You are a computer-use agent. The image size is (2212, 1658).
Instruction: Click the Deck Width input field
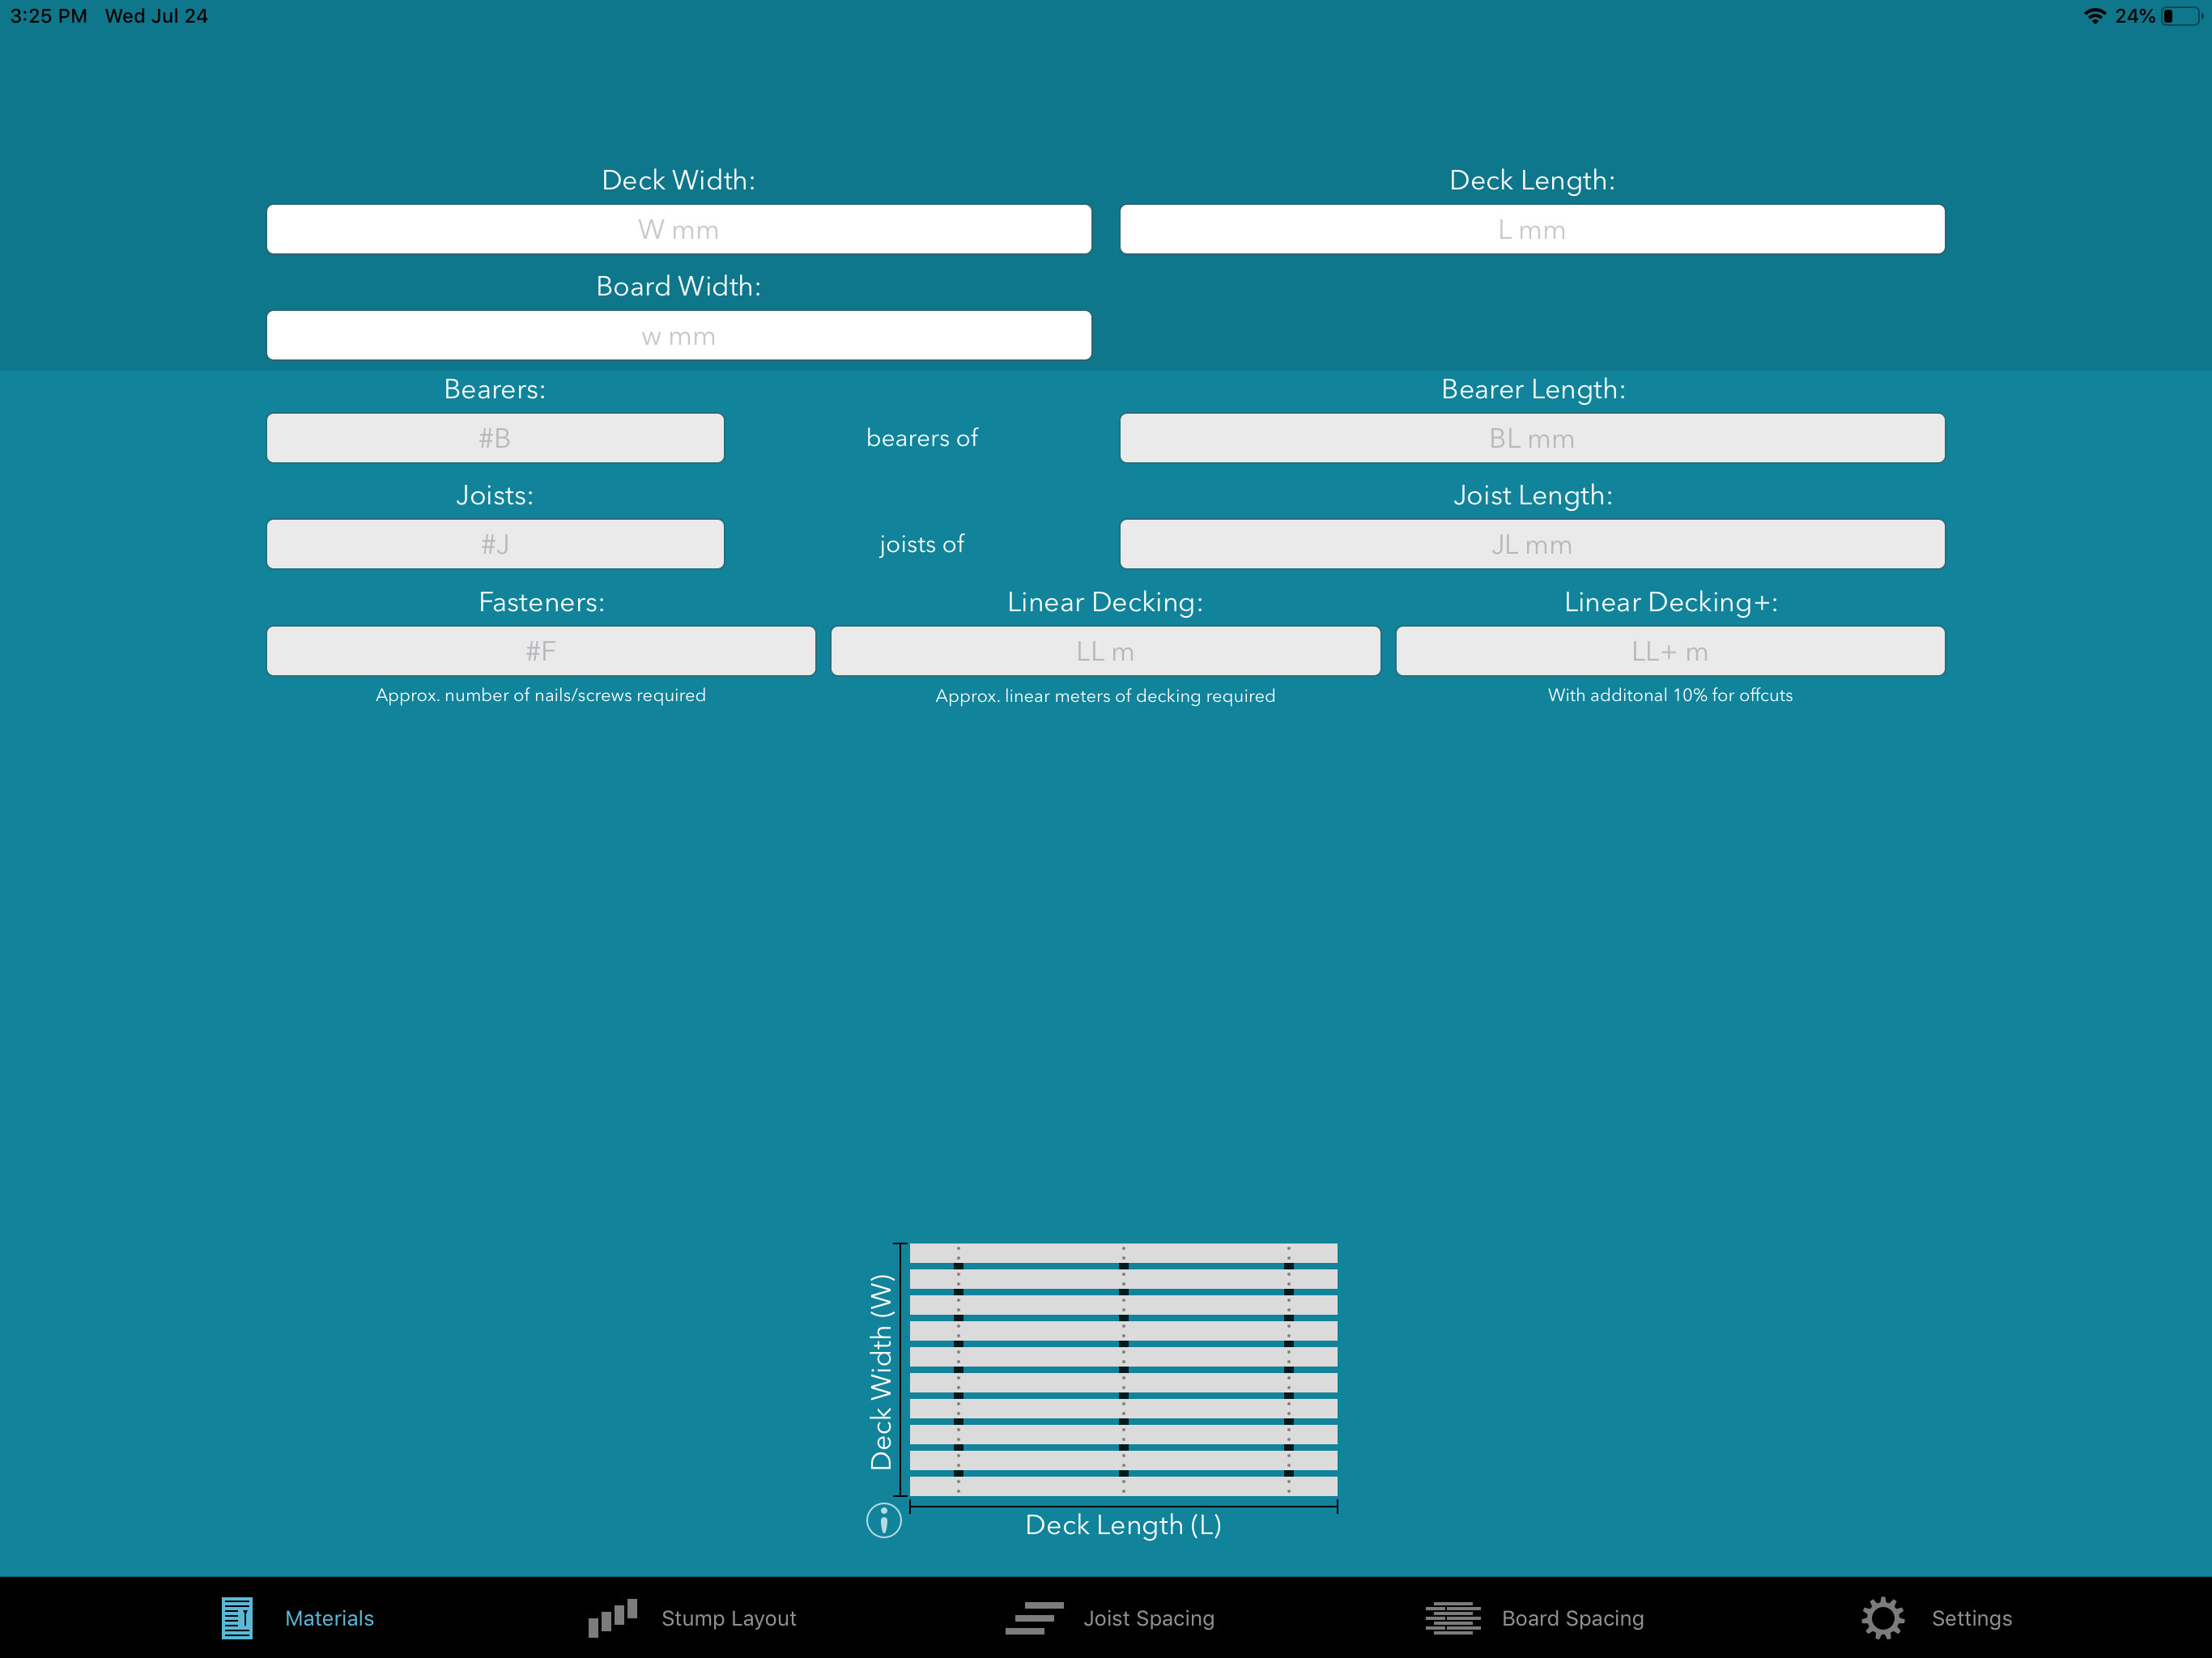pos(678,229)
